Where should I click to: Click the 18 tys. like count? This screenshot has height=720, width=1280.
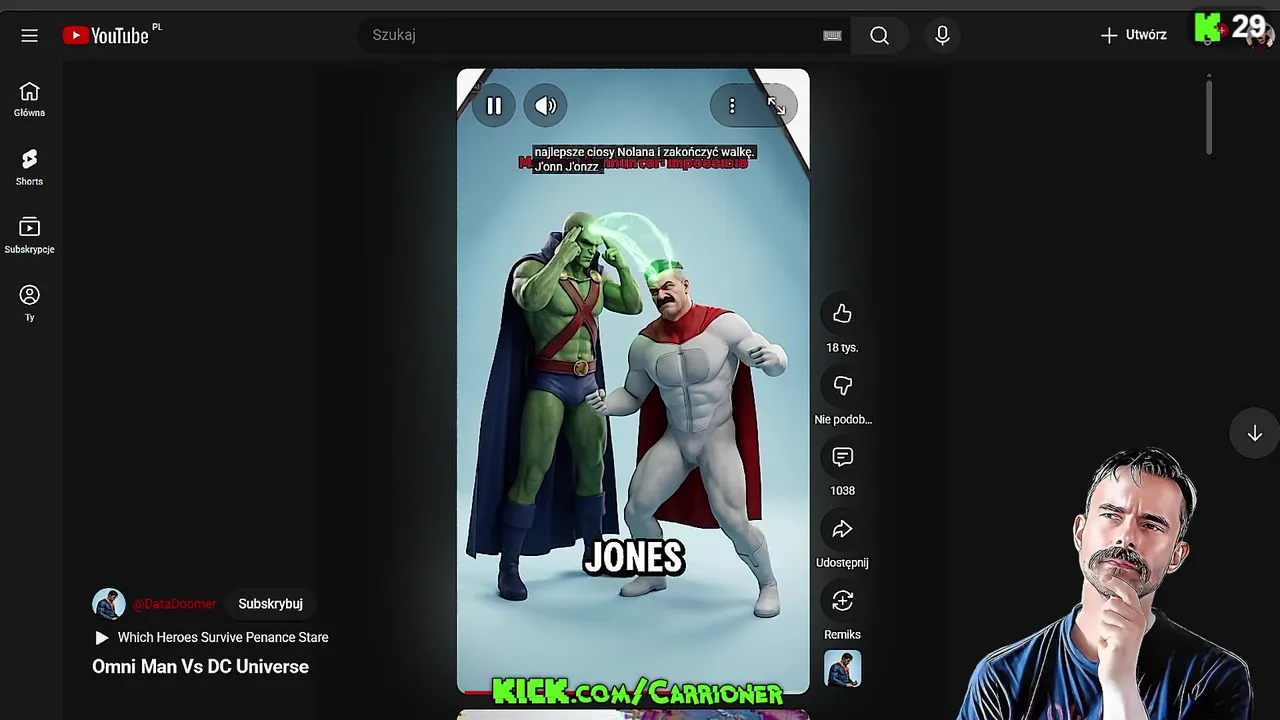pyautogui.click(x=842, y=348)
